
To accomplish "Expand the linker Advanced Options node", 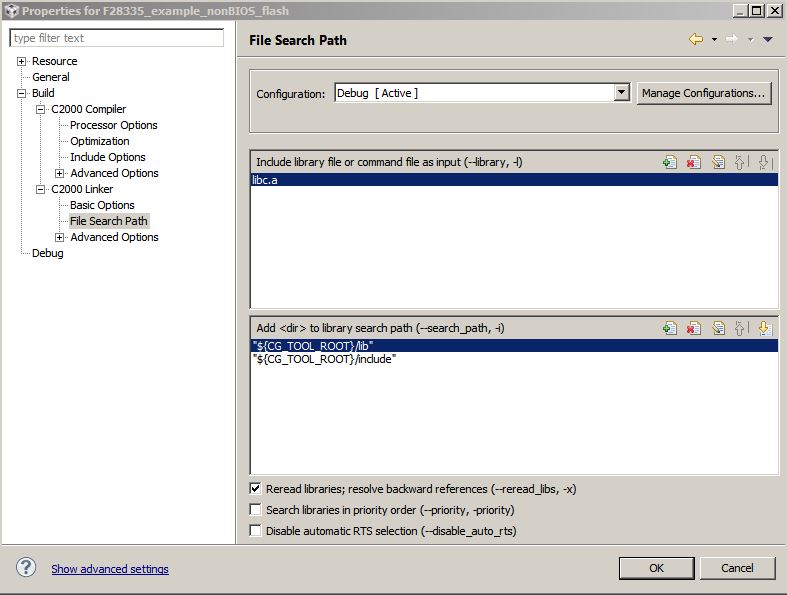I will 59,237.
